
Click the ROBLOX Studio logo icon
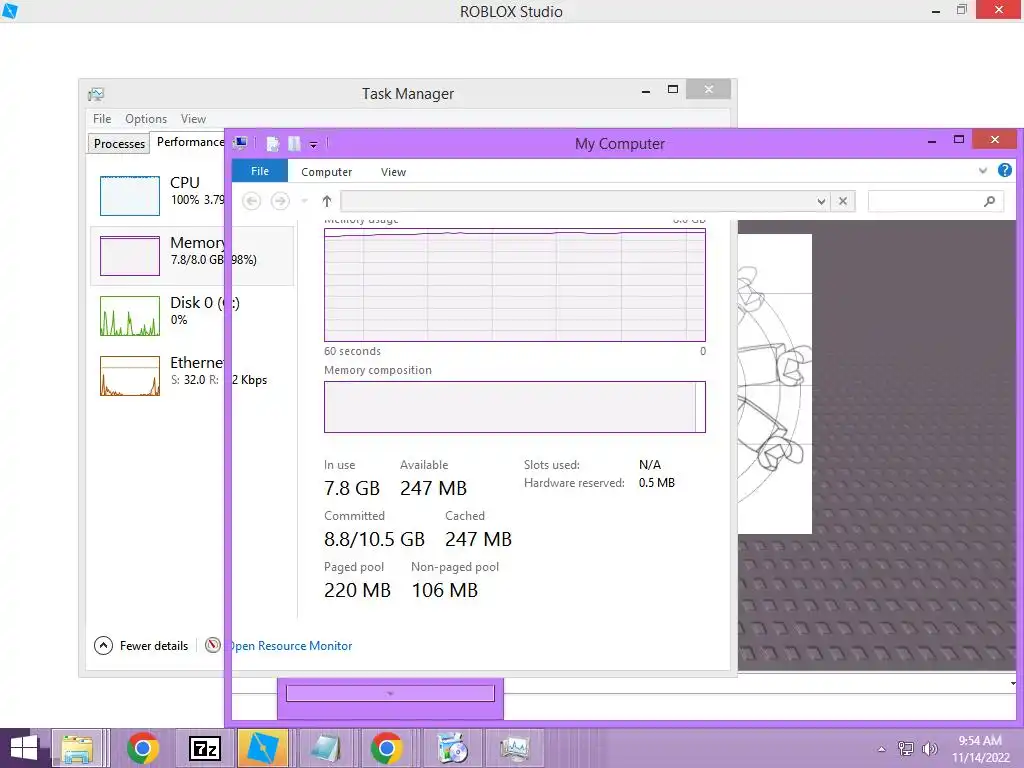(10, 10)
